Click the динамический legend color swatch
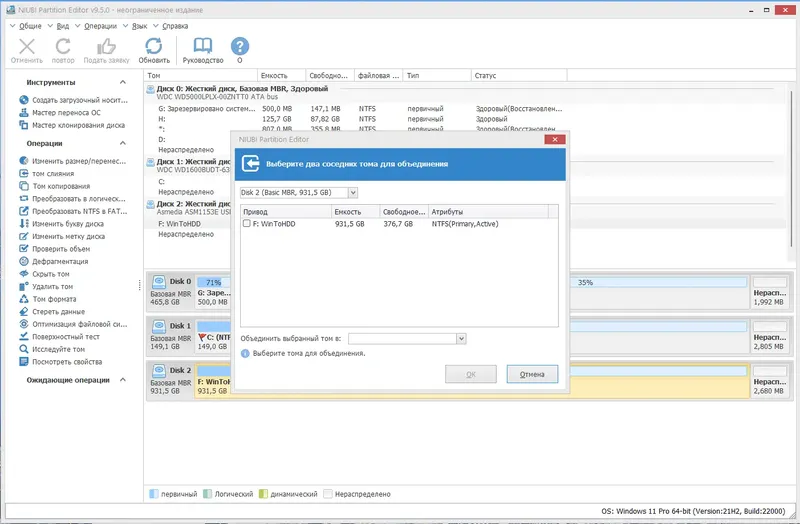Image resolution: width=800 pixels, height=524 pixels. tap(263, 494)
